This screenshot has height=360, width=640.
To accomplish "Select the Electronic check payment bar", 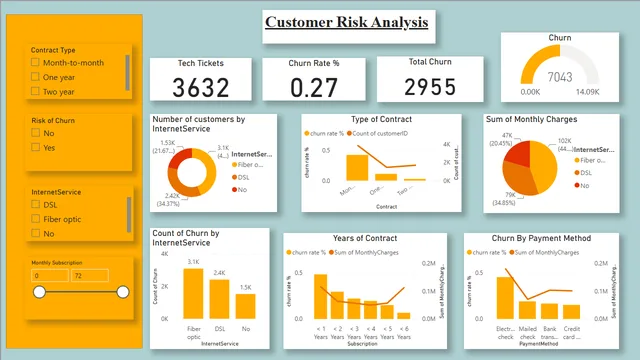I will 505,298.
